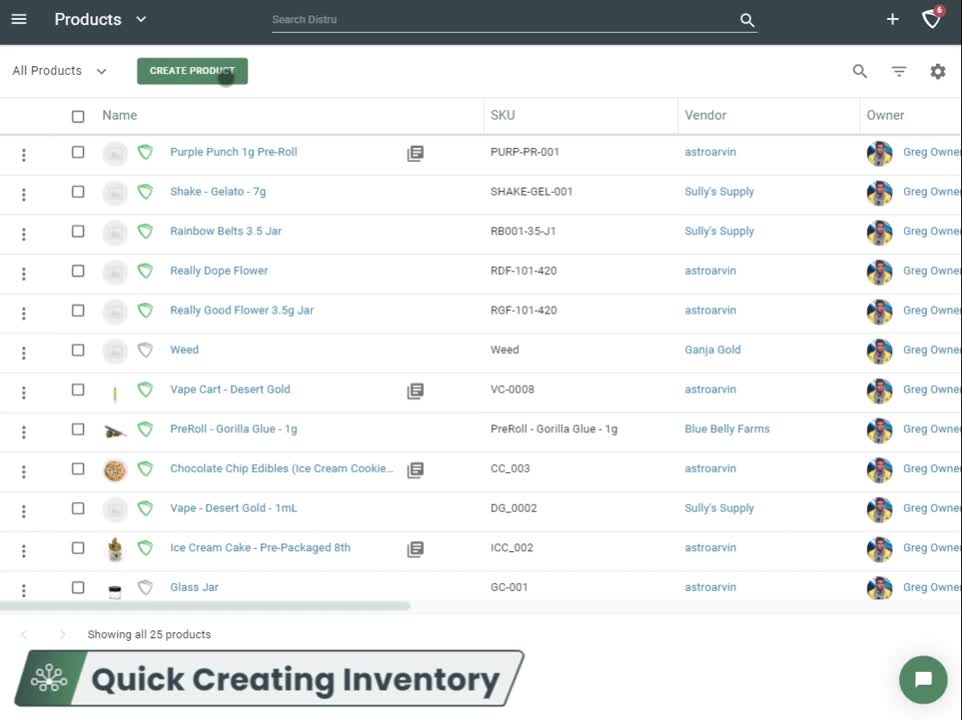Sort by the Vendor column header
Image resolution: width=962 pixels, height=720 pixels.
tap(705, 115)
